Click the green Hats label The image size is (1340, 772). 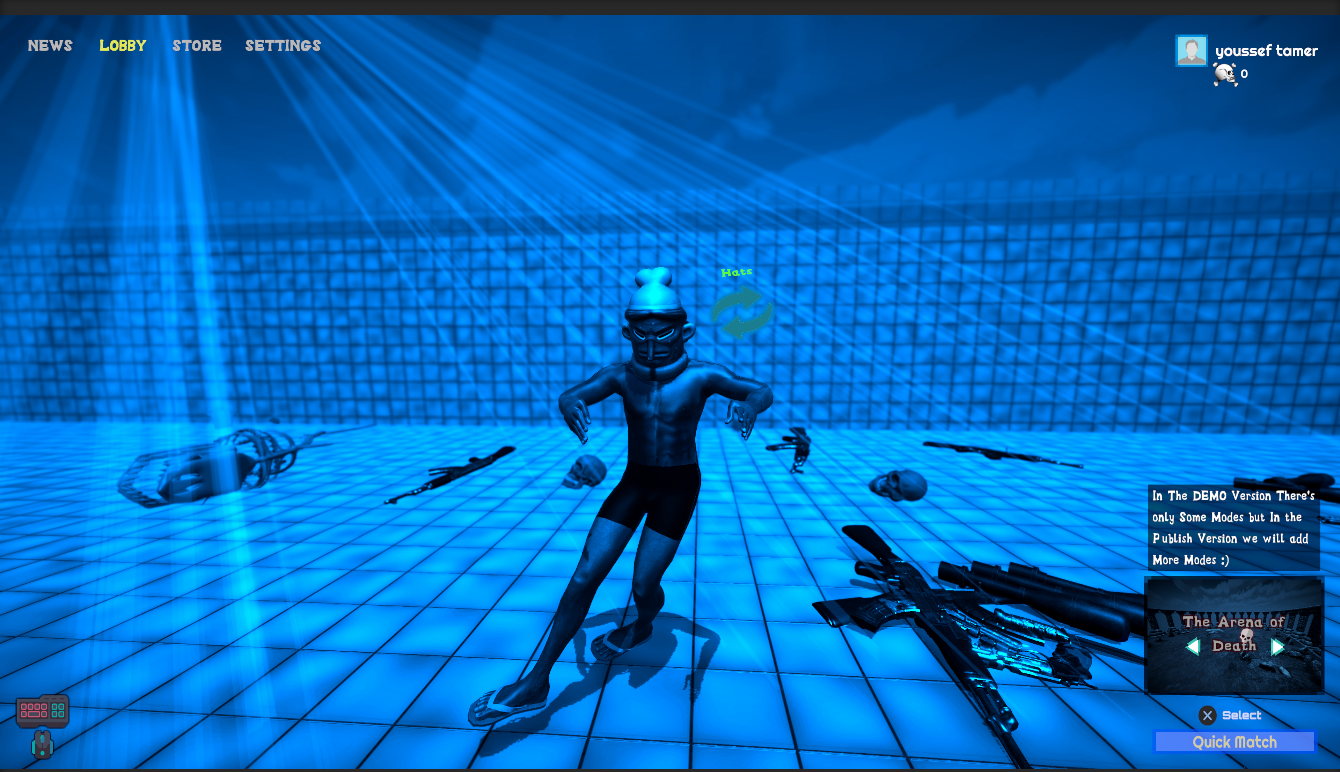(x=736, y=272)
